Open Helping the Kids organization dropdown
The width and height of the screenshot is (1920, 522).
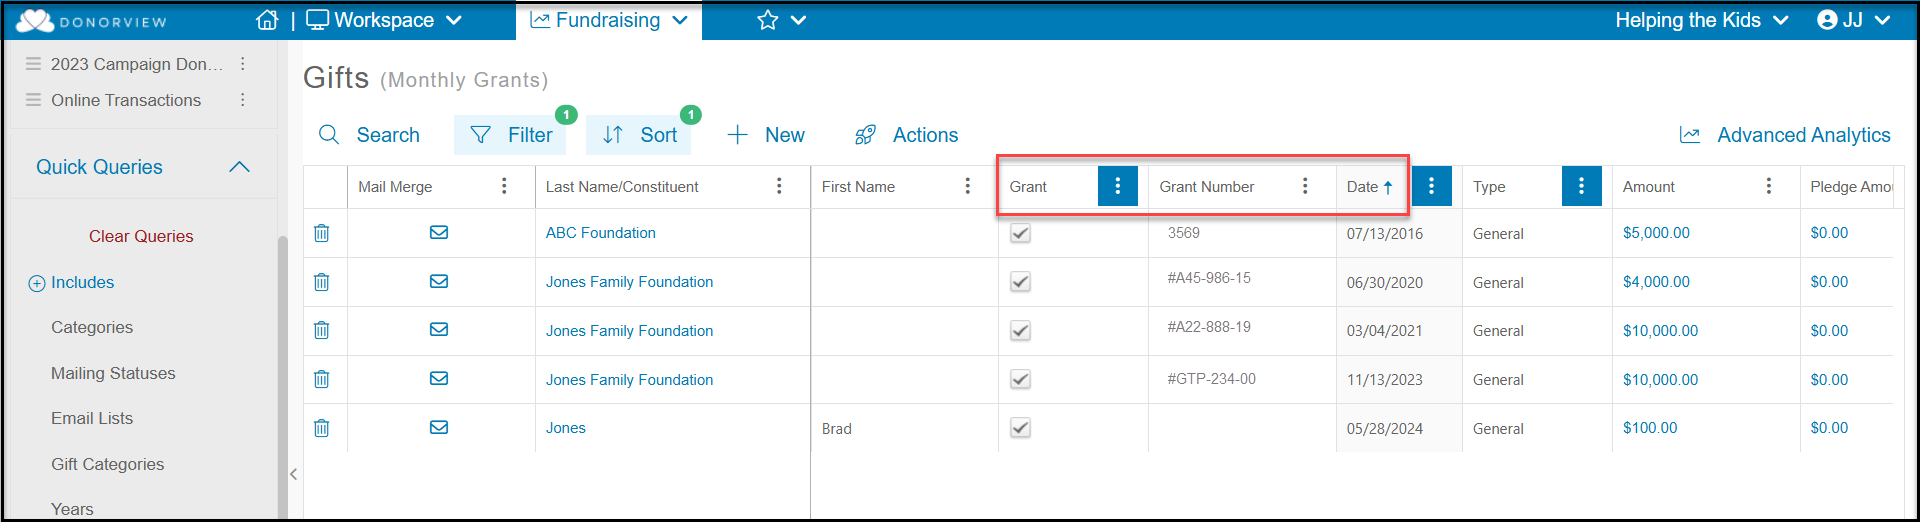tap(1702, 20)
